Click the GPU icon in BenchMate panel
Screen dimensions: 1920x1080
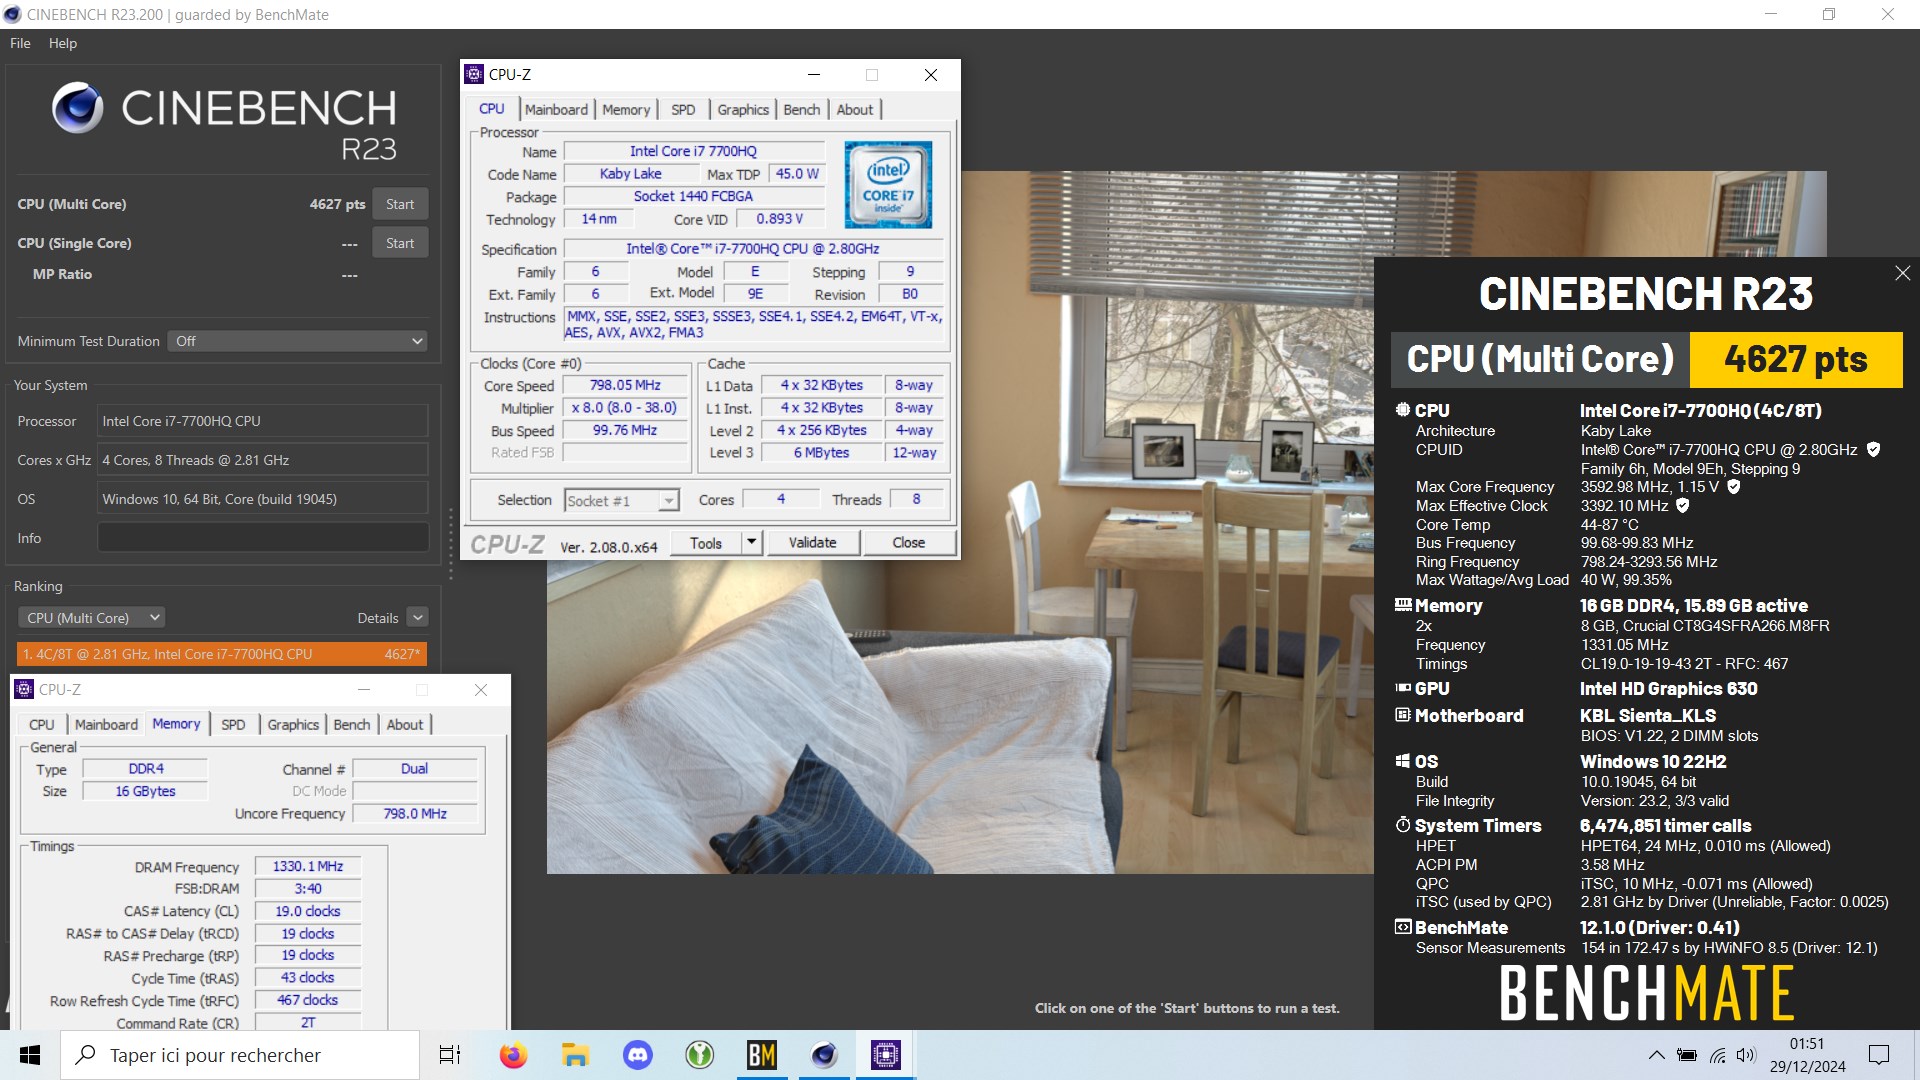(x=1403, y=688)
